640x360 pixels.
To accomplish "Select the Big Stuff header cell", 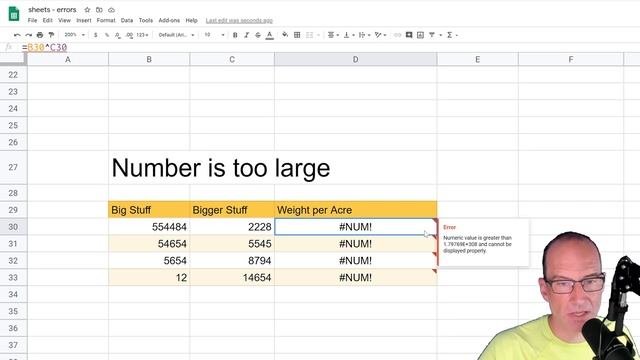I will [x=149, y=210].
